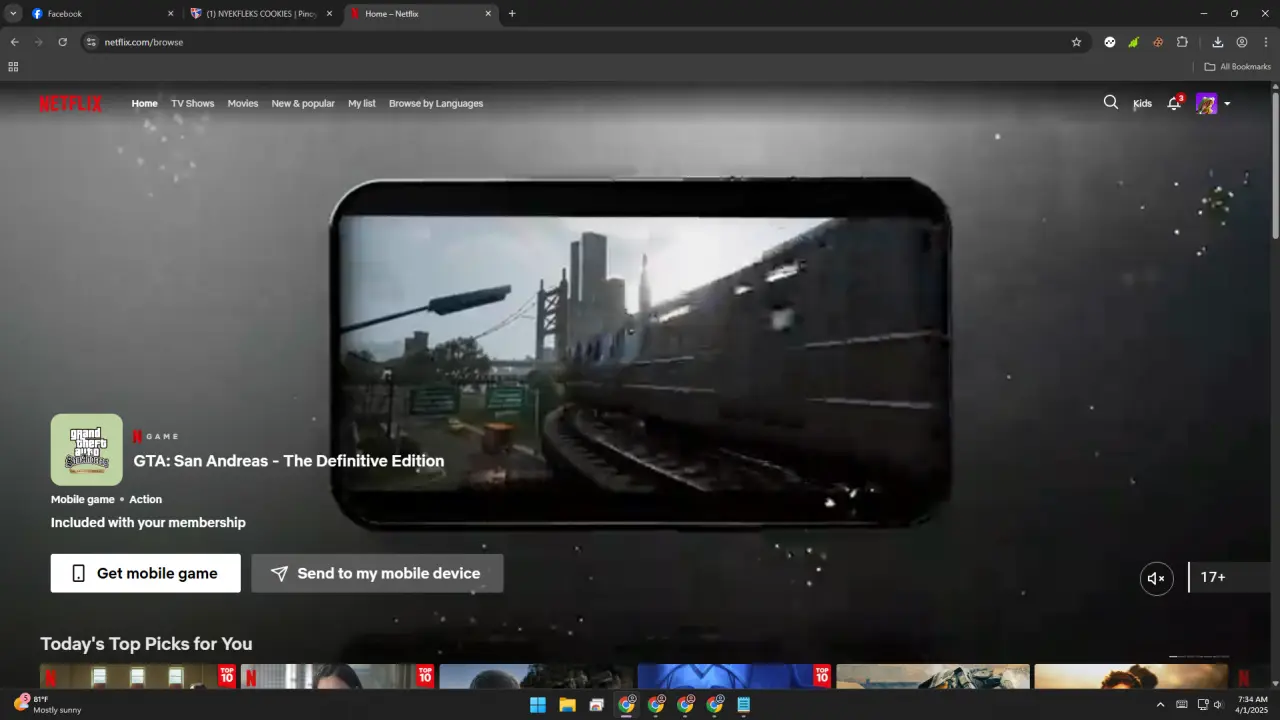The image size is (1280, 720).
Task: Open Netflix search magnifier icon
Action: pyautogui.click(x=1110, y=102)
